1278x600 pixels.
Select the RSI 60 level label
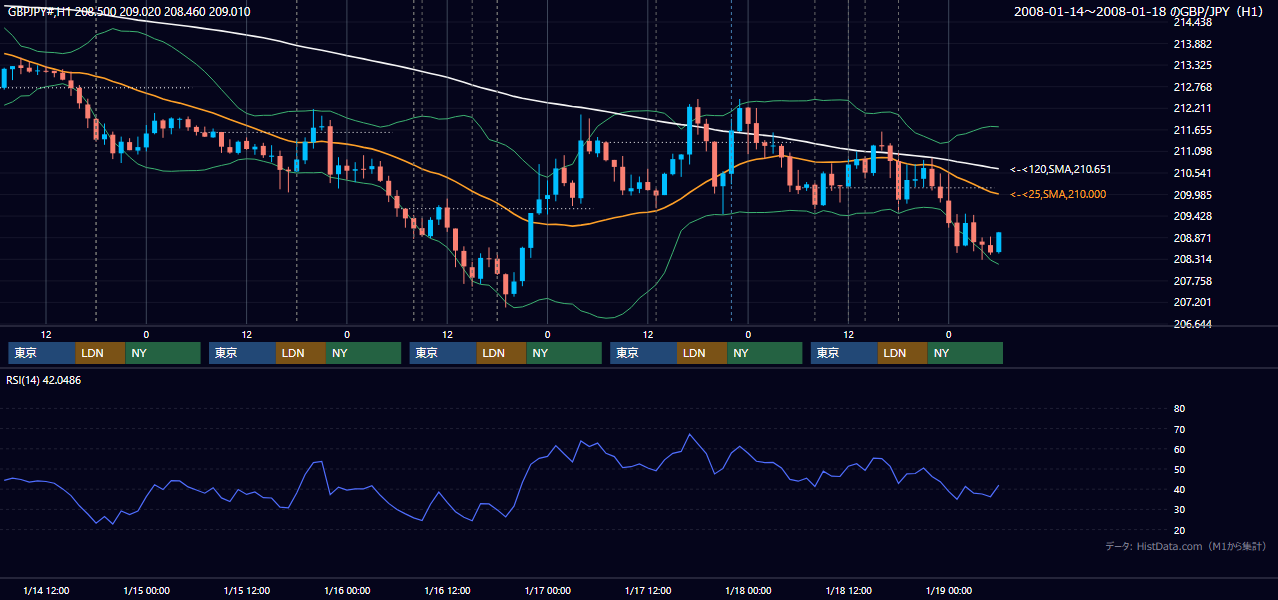click(1179, 449)
